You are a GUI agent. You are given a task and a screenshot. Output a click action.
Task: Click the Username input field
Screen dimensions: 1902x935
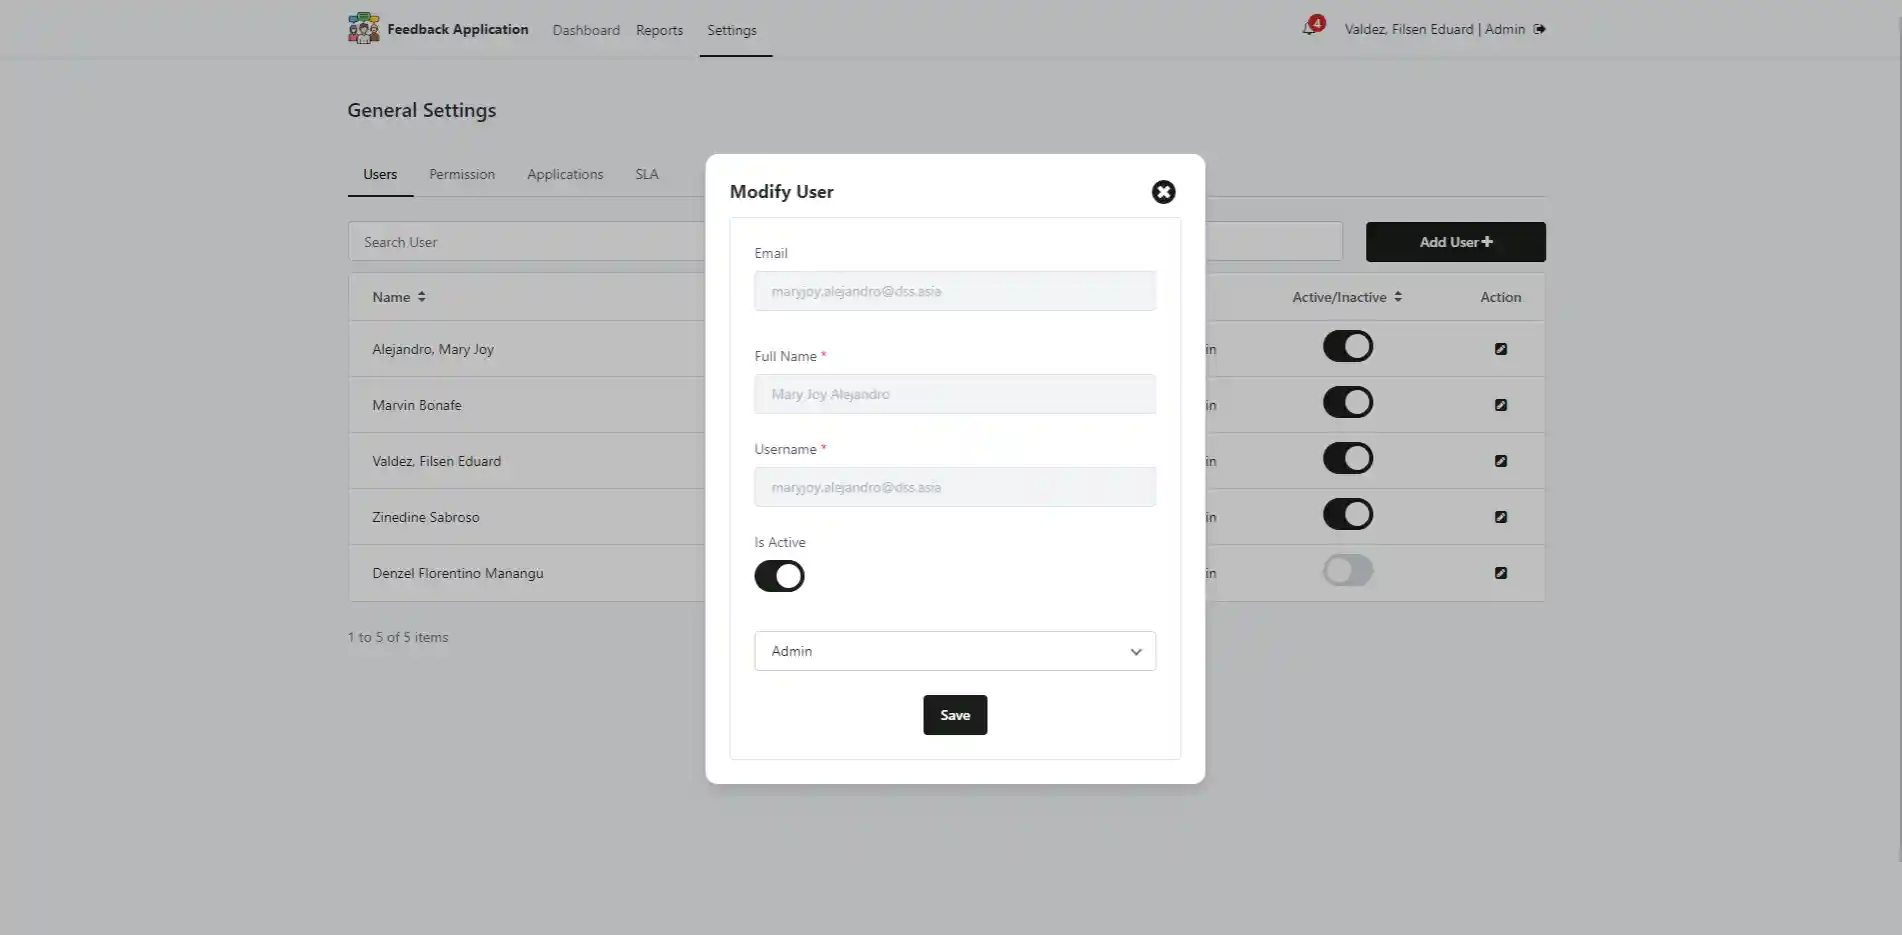pos(955,487)
